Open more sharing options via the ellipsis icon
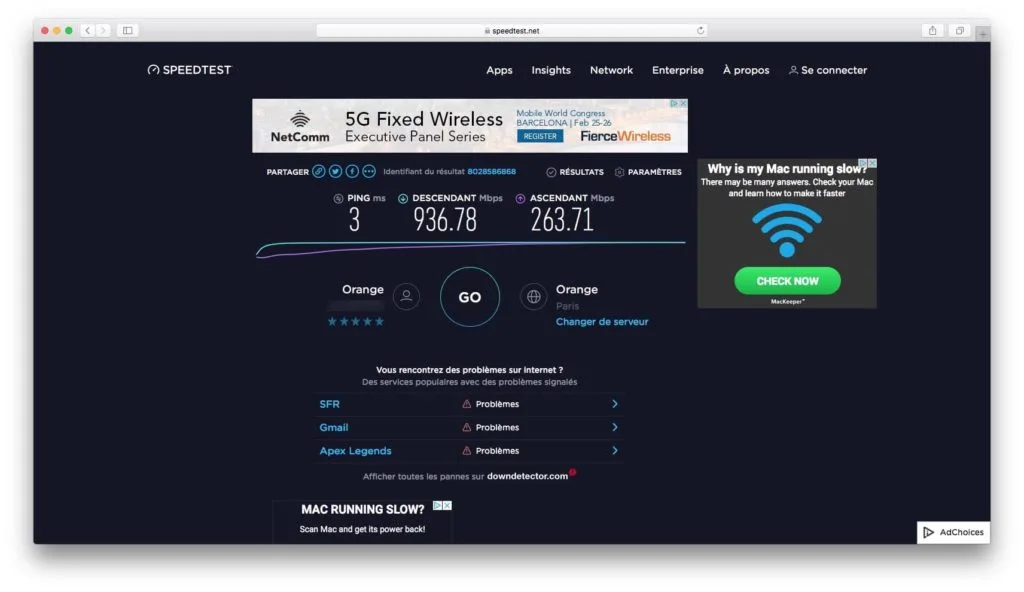The image size is (1024, 592). pyautogui.click(x=370, y=172)
